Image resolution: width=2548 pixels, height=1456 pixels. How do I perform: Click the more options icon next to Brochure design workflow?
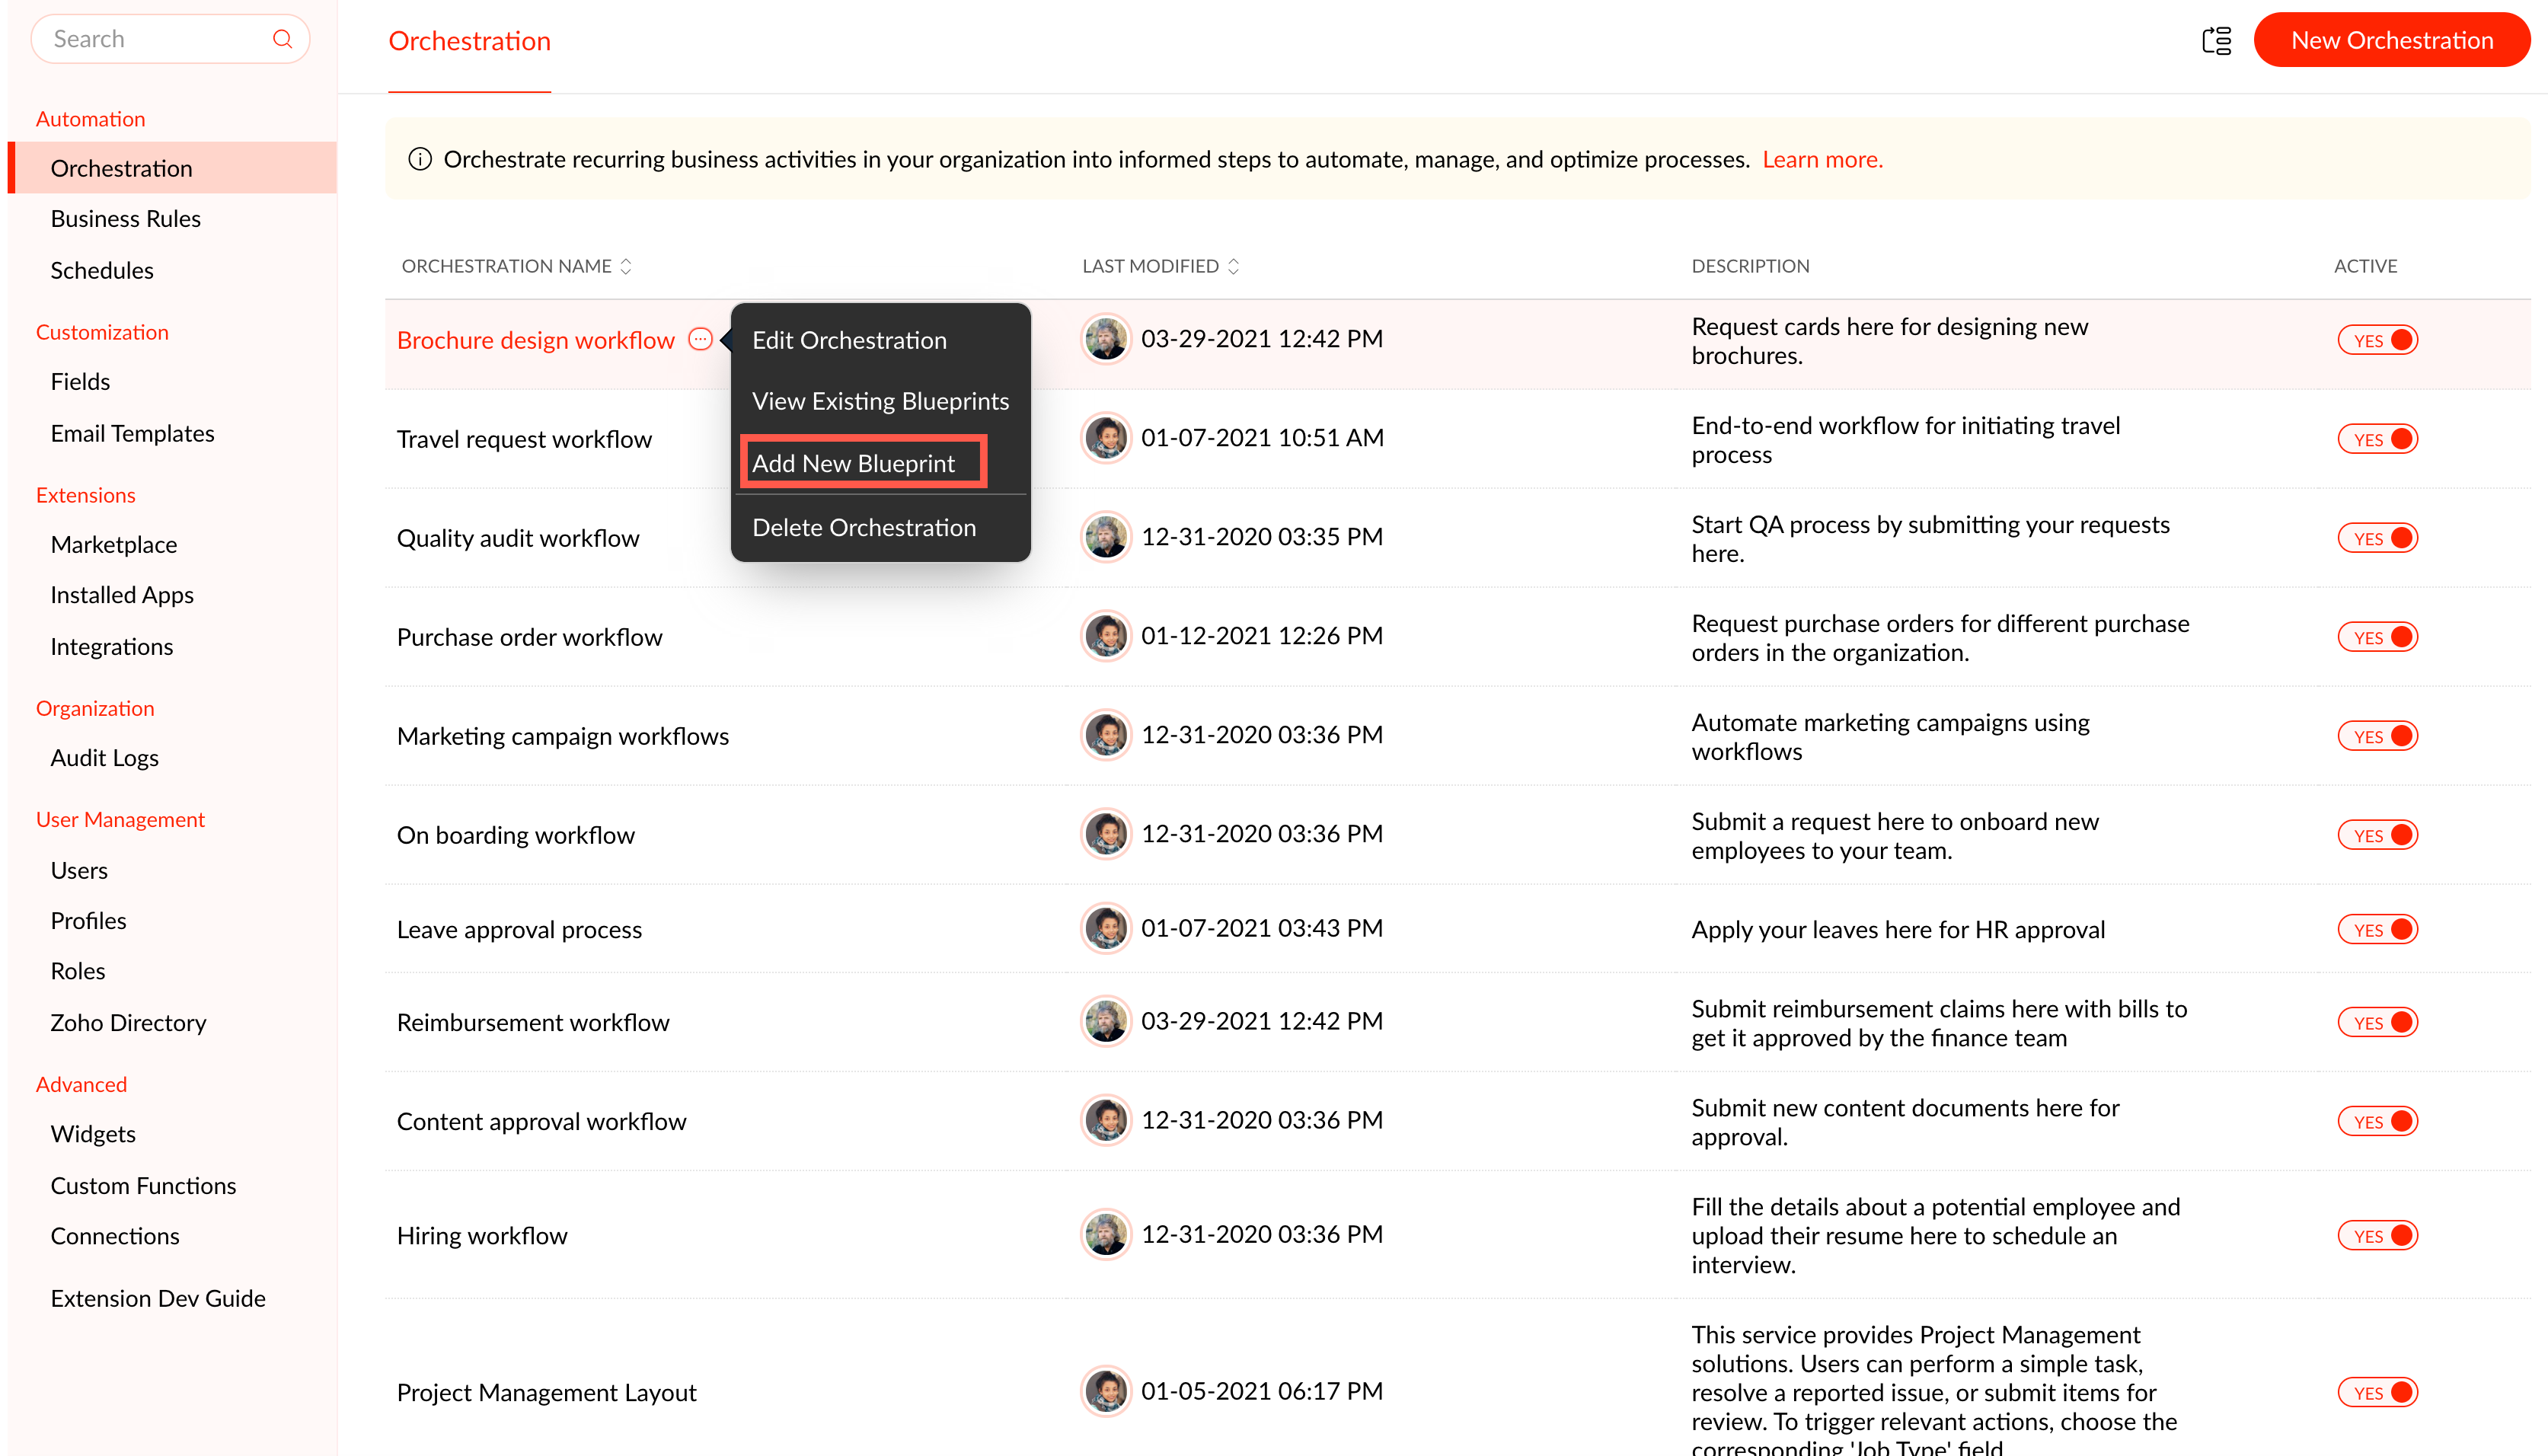[x=700, y=339]
